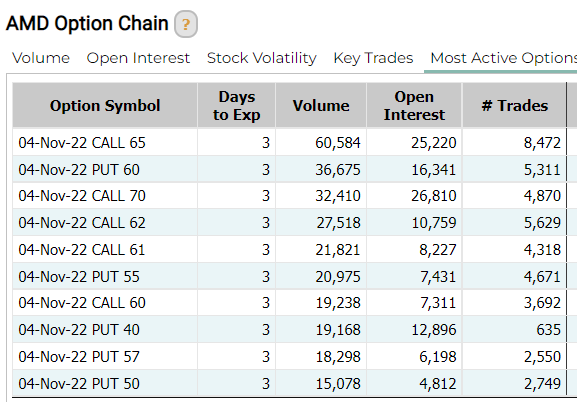Select 04-Nov-22 PUT 57 option symbol
This screenshot has width=577, height=402.
click(79, 357)
